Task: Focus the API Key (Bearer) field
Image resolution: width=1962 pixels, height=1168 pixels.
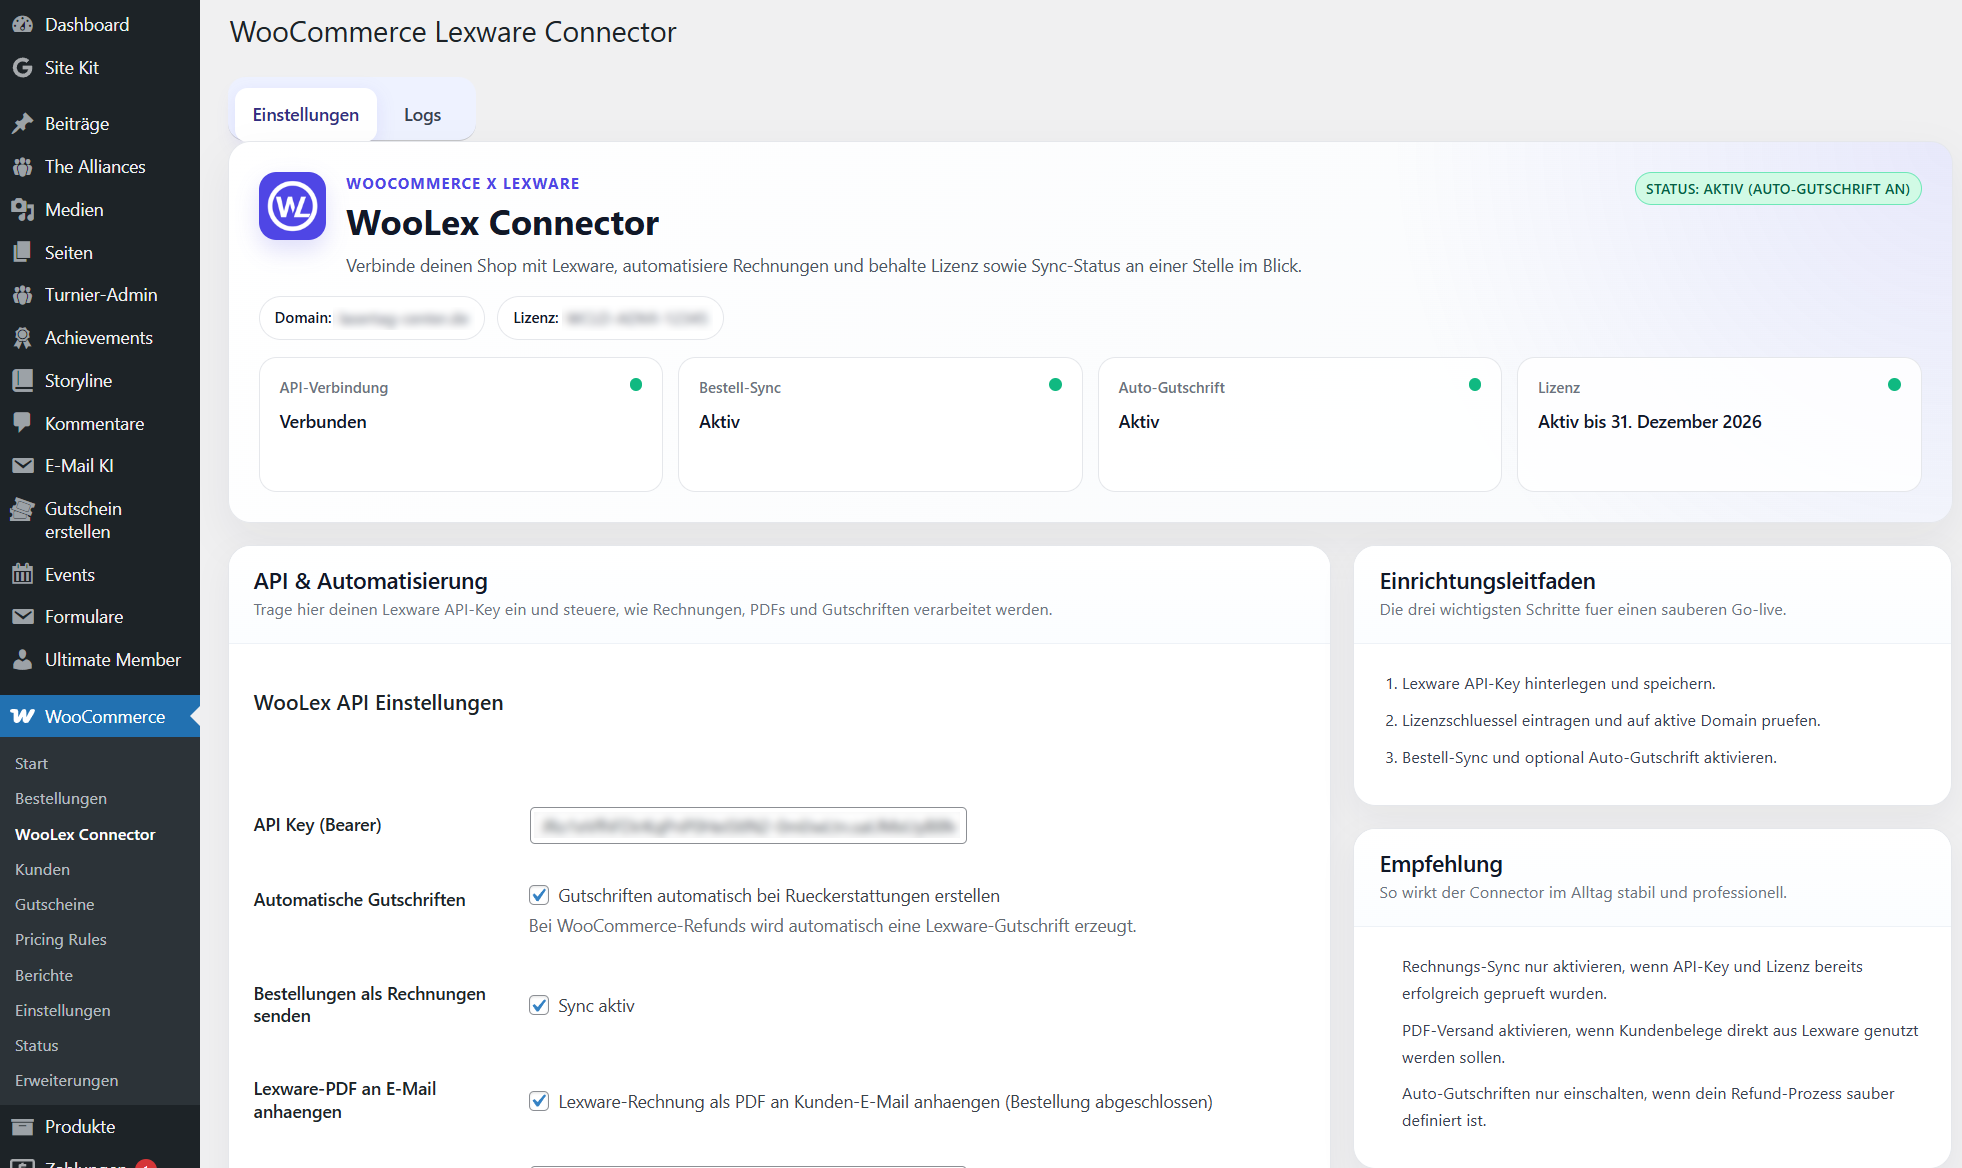Action: tap(748, 825)
